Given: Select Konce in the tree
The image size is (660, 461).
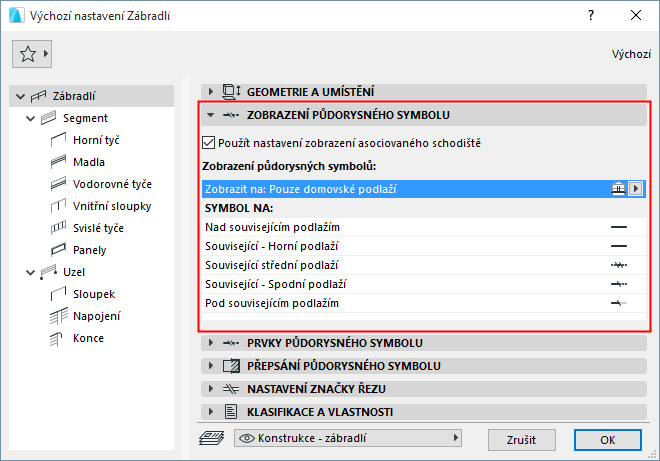Looking at the screenshot, I should [88, 338].
